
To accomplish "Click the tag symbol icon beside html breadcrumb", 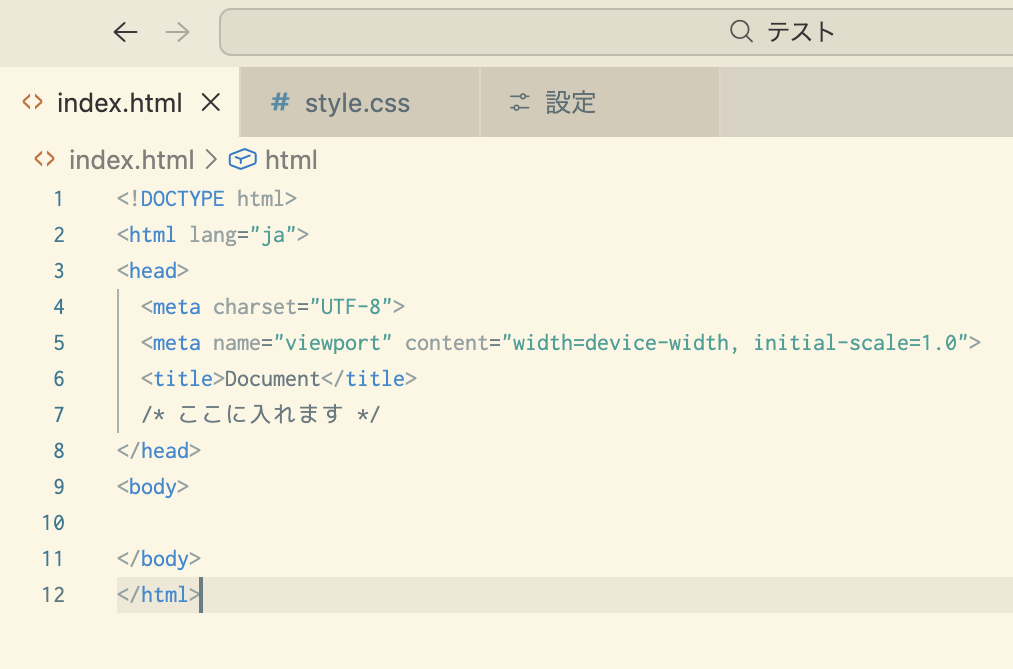I will tap(242, 159).
